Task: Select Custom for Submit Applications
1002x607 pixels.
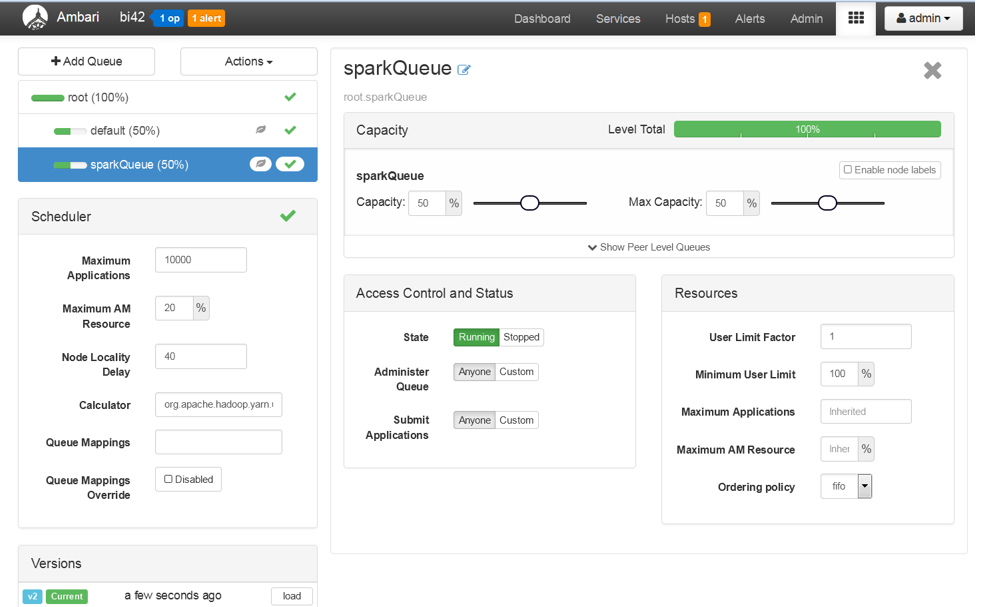Action: coord(516,420)
